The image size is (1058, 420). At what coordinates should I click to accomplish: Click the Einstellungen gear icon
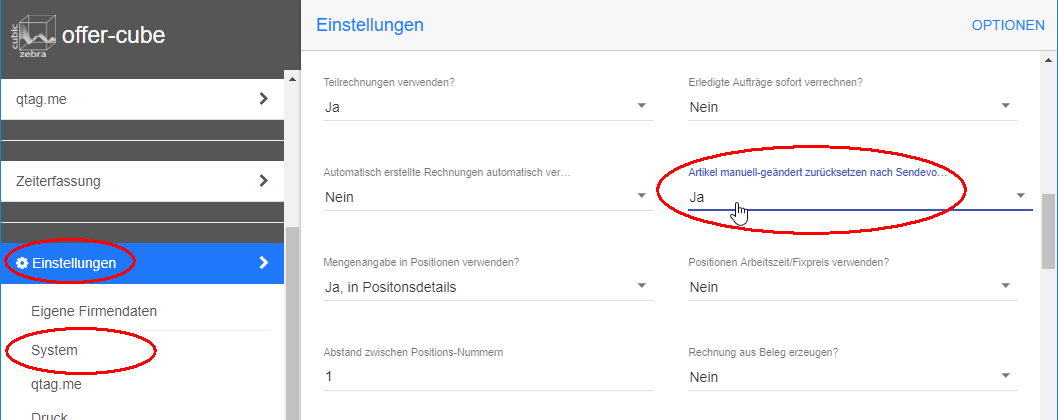point(22,263)
